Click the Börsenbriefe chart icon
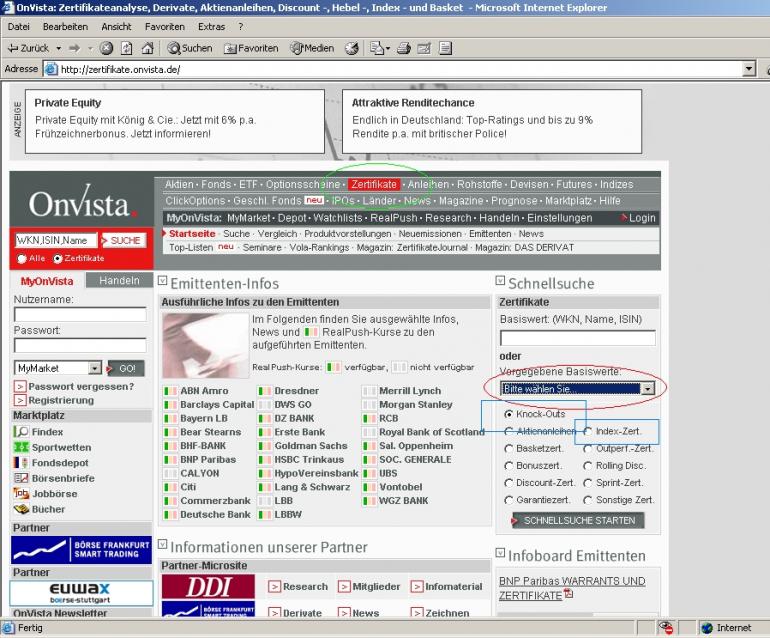This screenshot has height=638, width=770. coord(21,478)
